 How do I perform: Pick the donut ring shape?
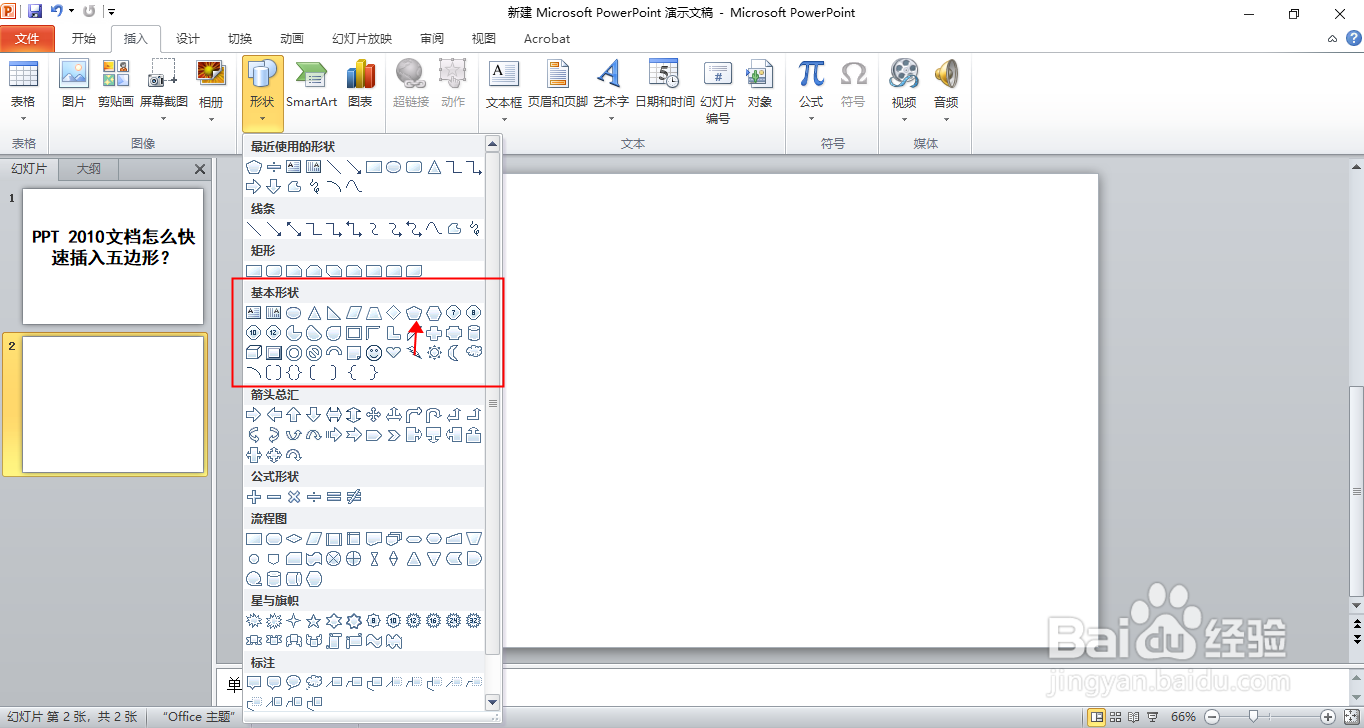click(x=294, y=353)
